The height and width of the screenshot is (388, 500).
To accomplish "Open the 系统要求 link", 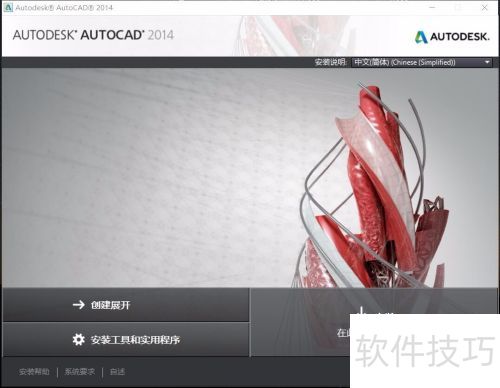I will coord(80,372).
